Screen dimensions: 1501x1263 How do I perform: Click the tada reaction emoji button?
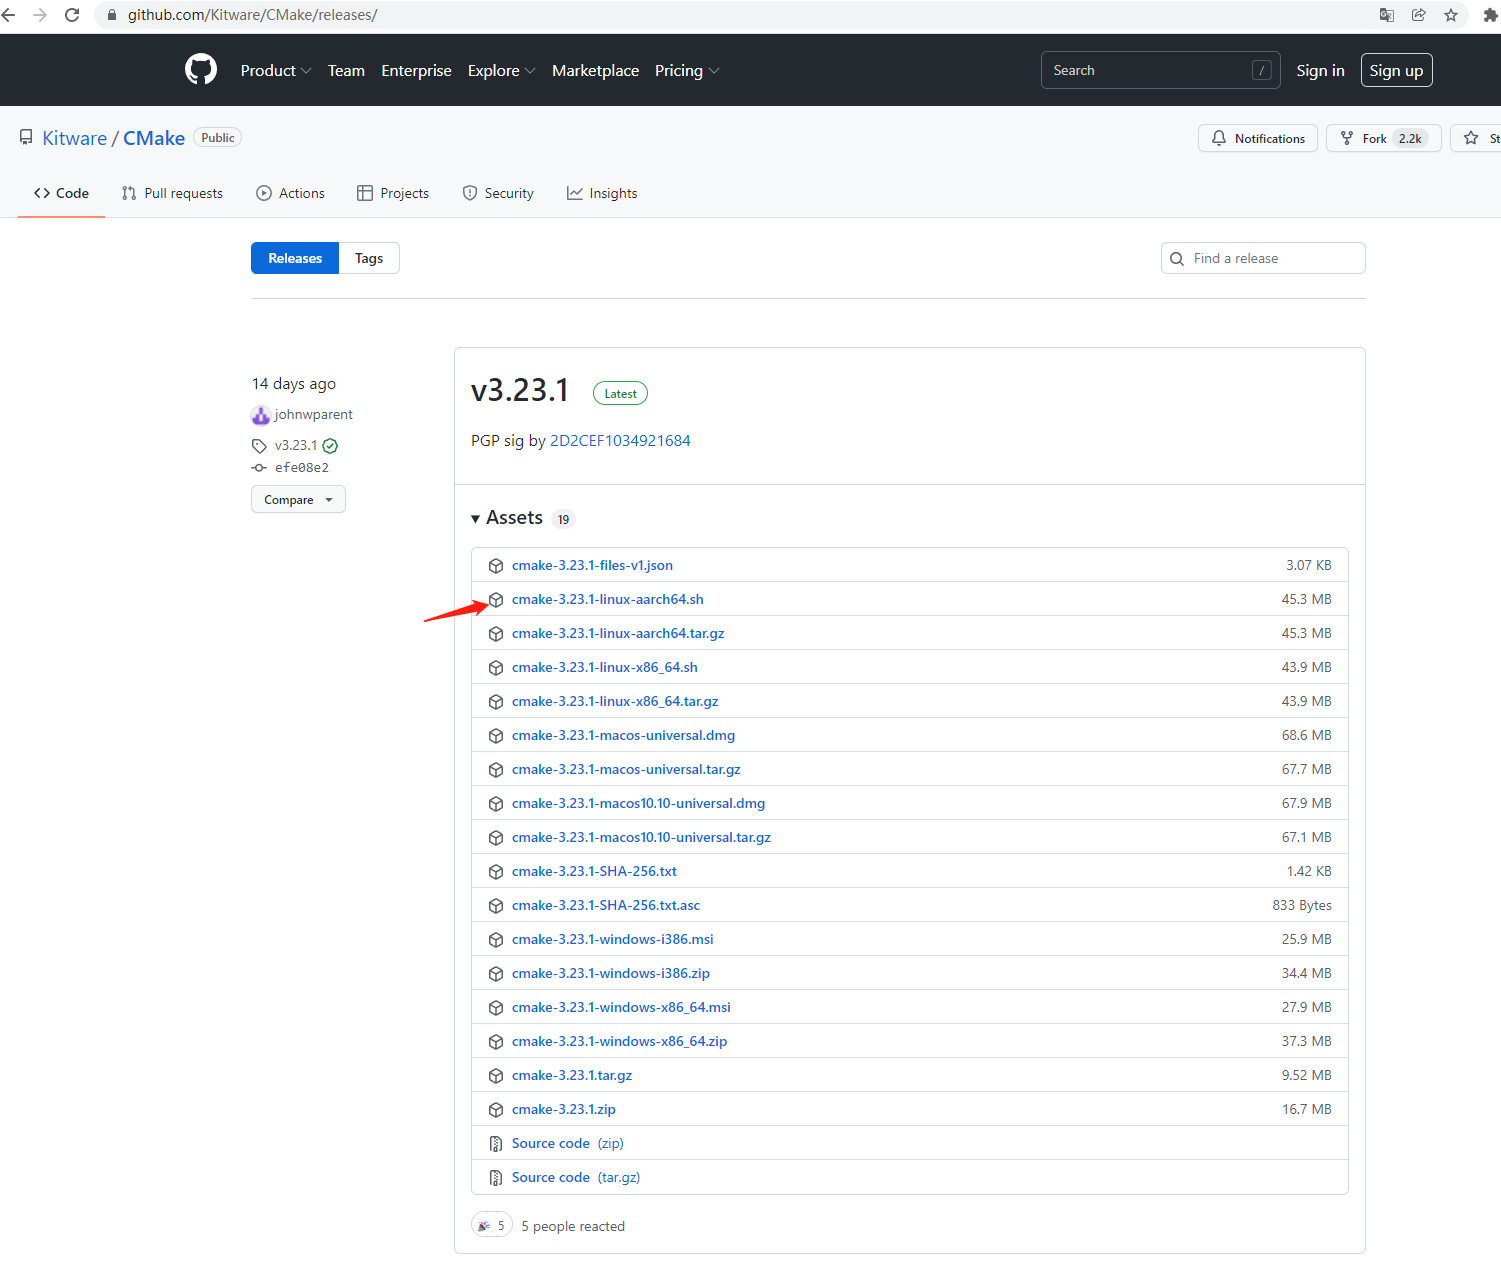click(492, 1225)
